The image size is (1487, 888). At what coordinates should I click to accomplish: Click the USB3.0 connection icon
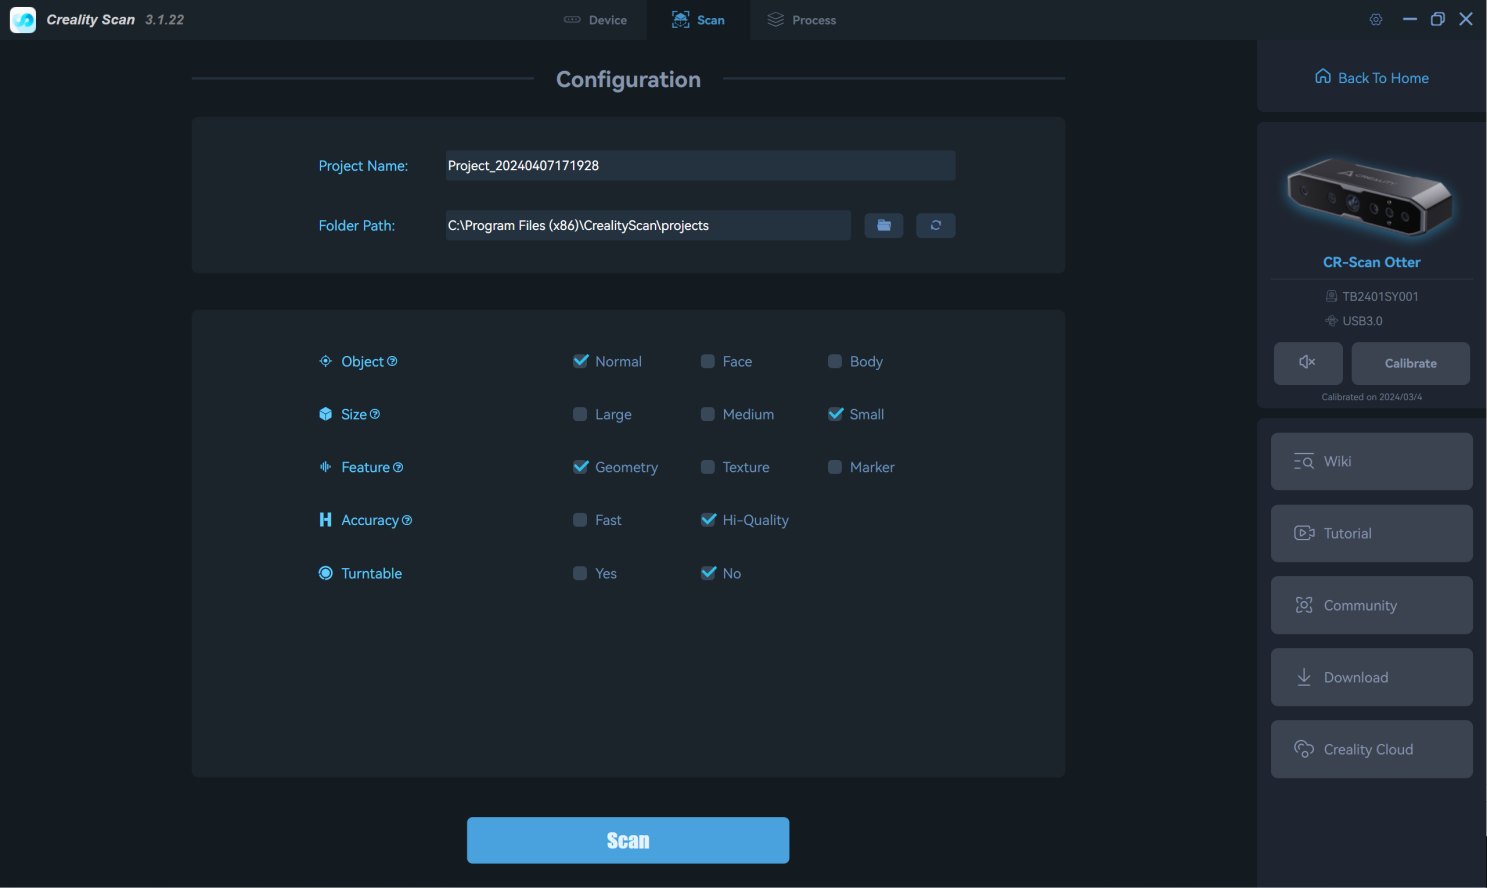pyautogui.click(x=1331, y=321)
